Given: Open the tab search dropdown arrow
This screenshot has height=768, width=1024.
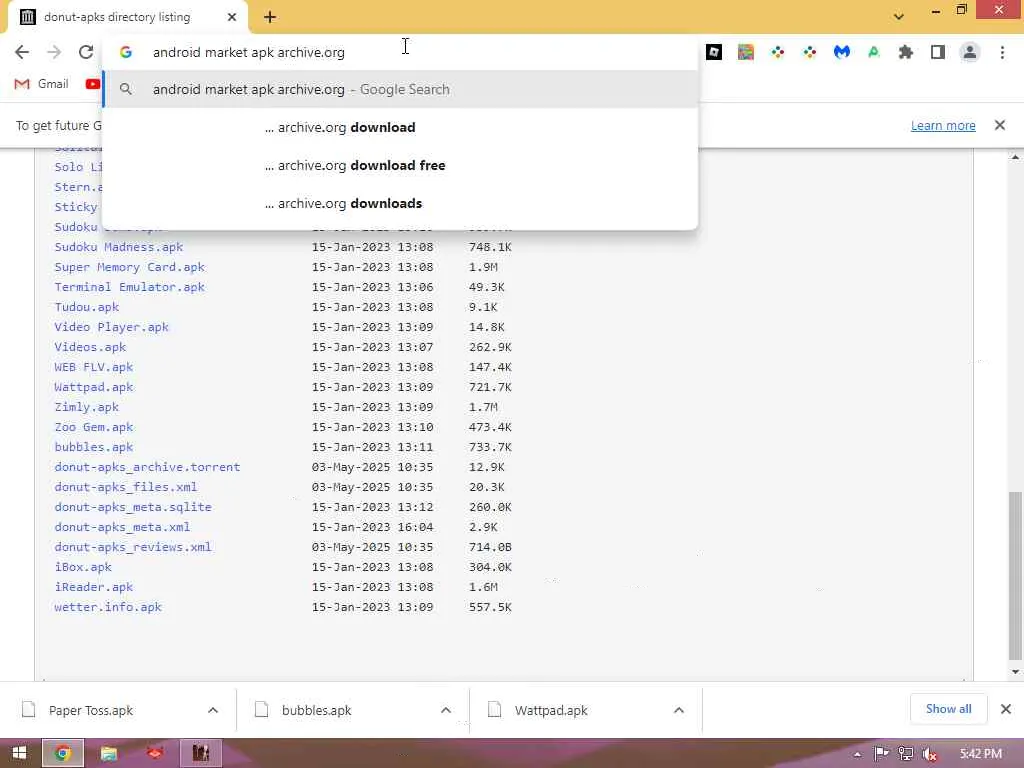Looking at the screenshot, I should [899, 17].
